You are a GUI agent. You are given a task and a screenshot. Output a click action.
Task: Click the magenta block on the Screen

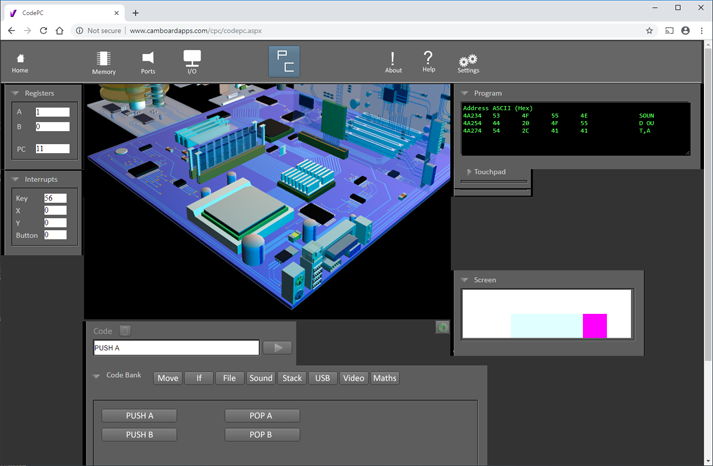point(595,326)
